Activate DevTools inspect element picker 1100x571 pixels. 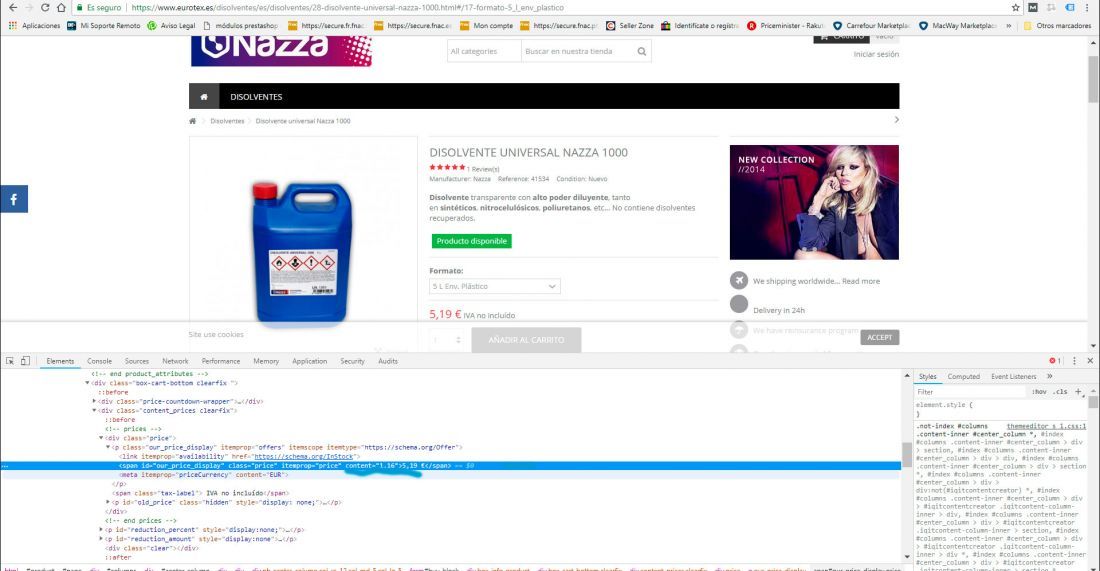coord(10,361)
